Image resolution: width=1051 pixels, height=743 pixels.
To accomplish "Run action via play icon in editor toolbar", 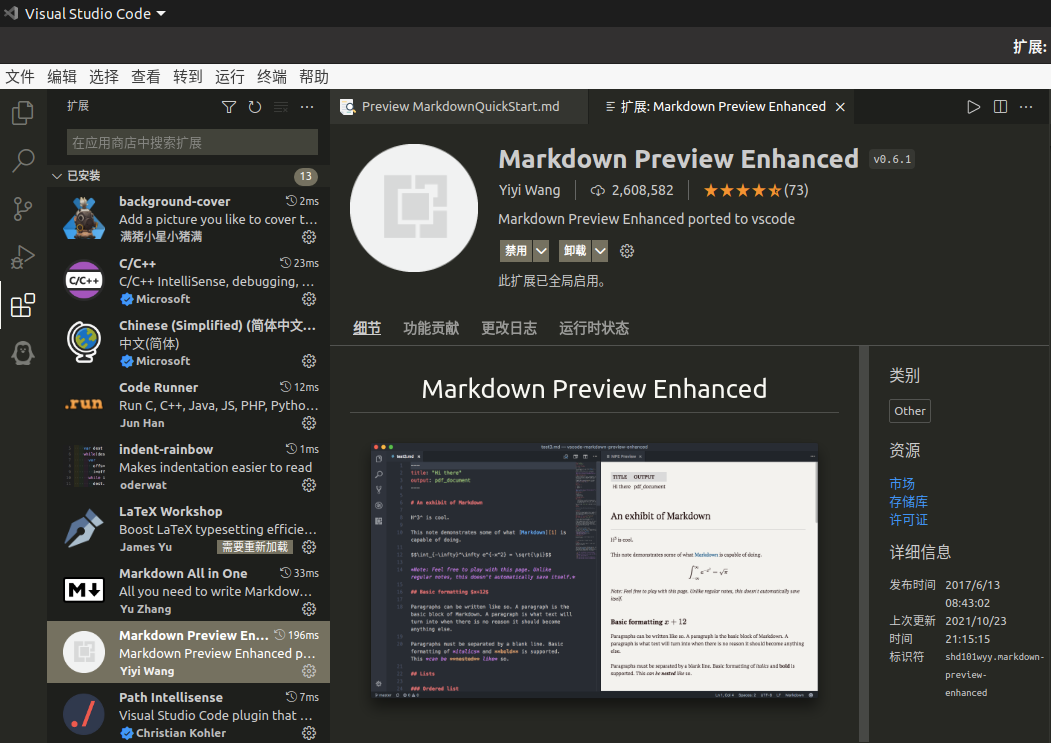I will click(x=973, y=107).
